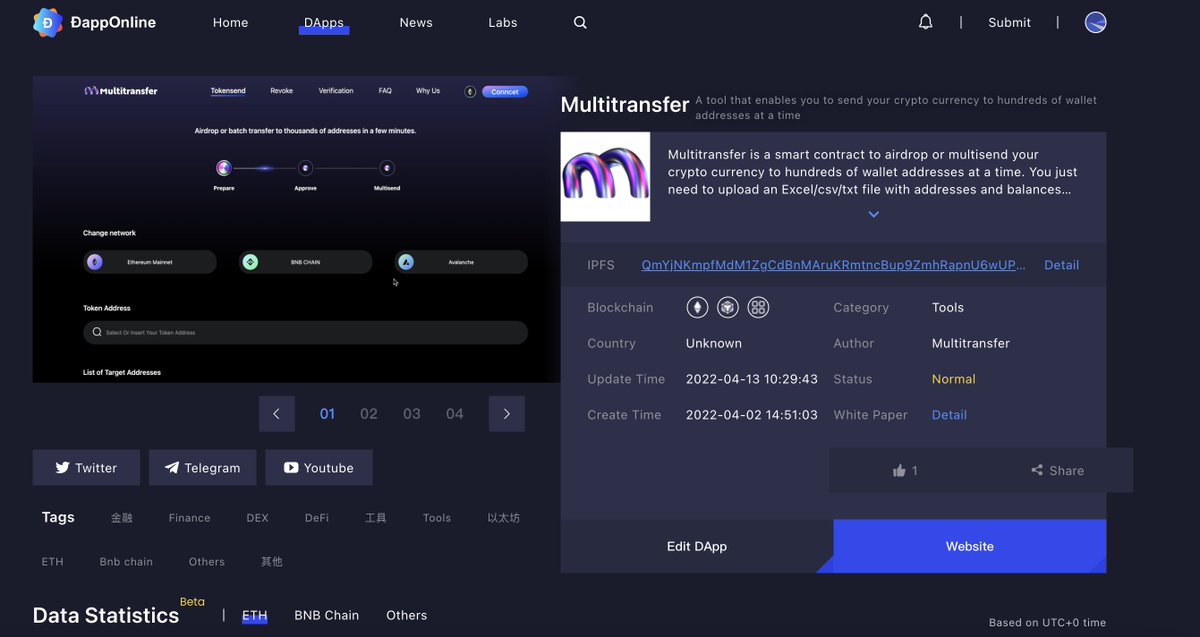Click the DappOnline logo
The image size is (1200, 637).
click(94, 22)
